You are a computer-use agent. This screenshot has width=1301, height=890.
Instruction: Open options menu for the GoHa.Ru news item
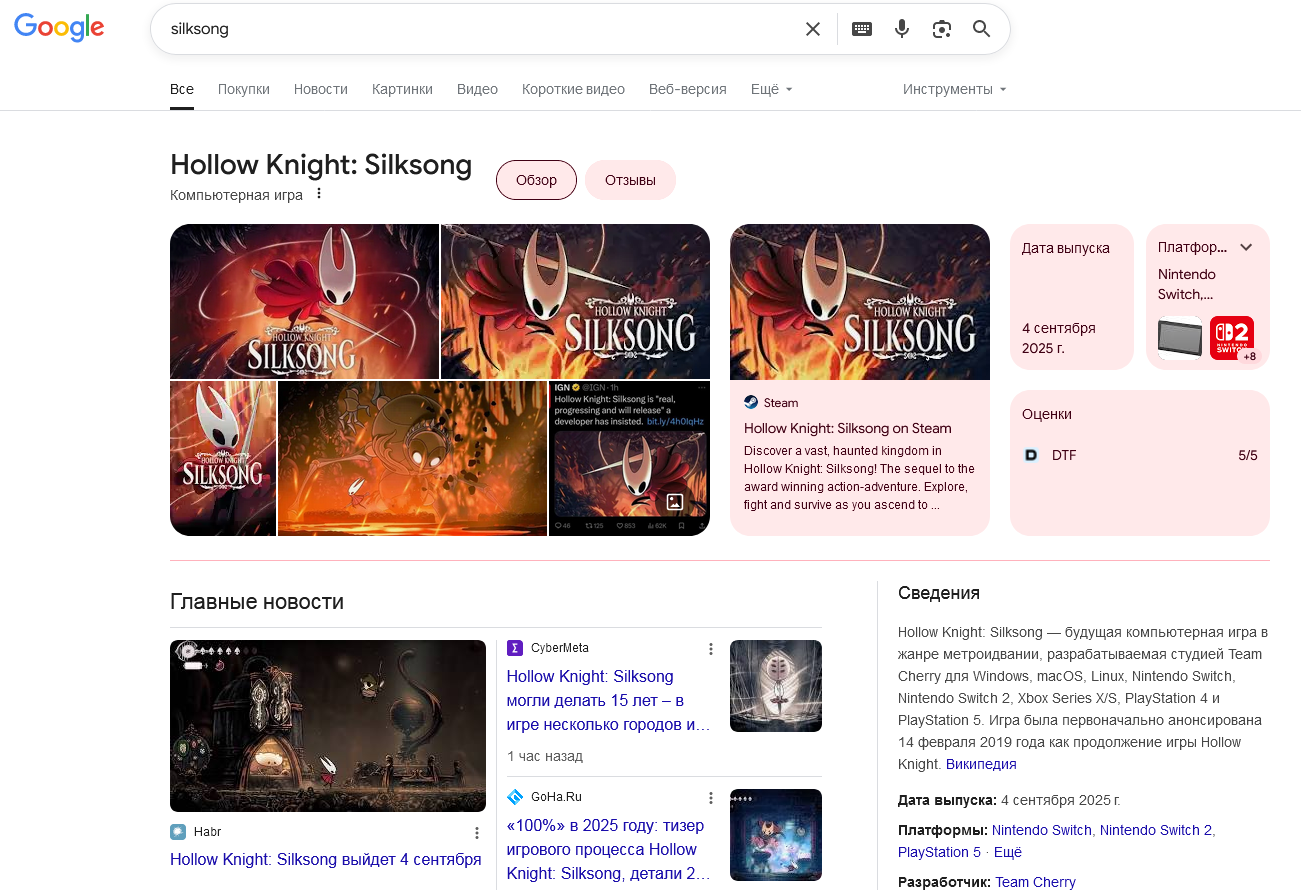click(711, 798)
